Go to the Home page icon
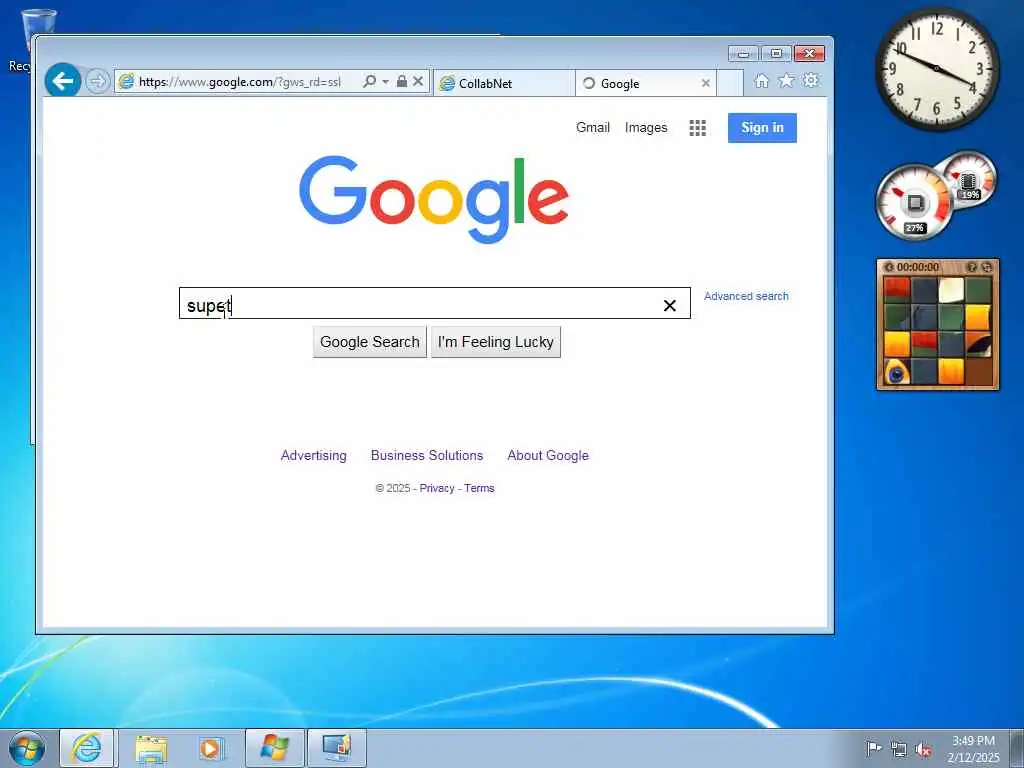Viewport: 1024px width, 768px height. click(x=761, y=80)
